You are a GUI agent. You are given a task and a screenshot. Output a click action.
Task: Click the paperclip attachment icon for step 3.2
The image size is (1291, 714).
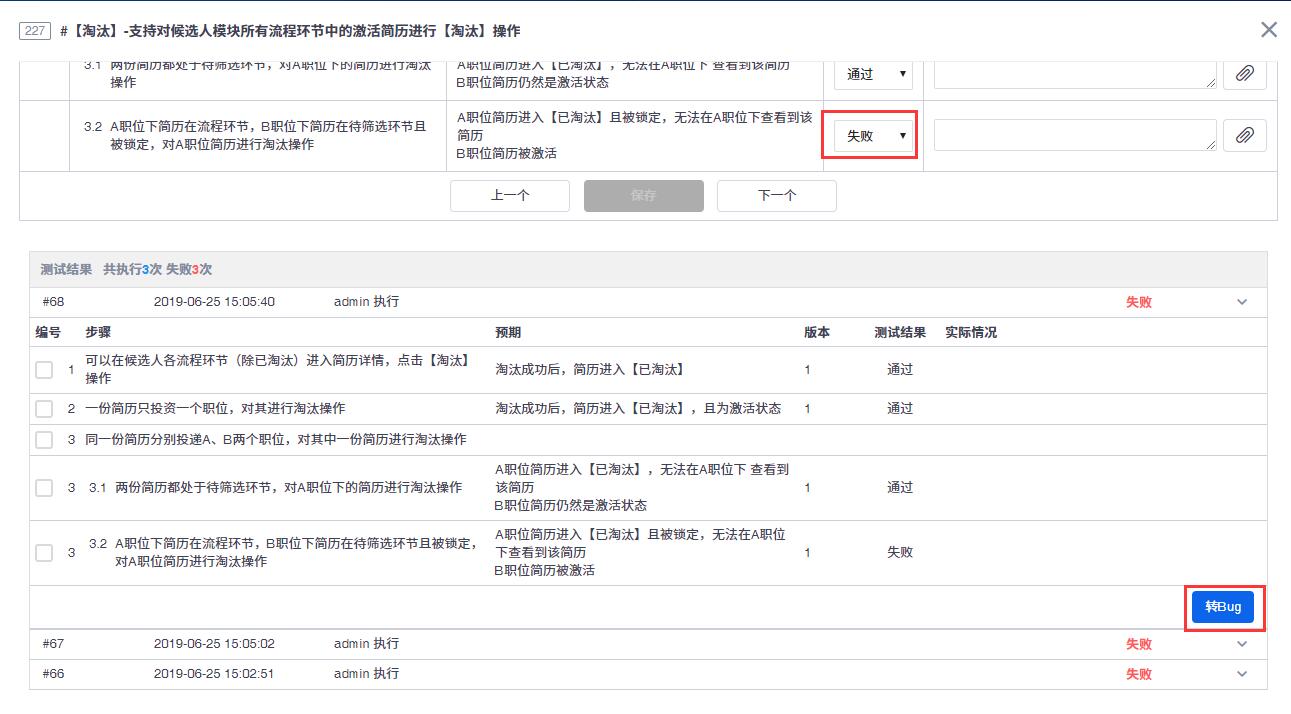(x=1244, y=136)
